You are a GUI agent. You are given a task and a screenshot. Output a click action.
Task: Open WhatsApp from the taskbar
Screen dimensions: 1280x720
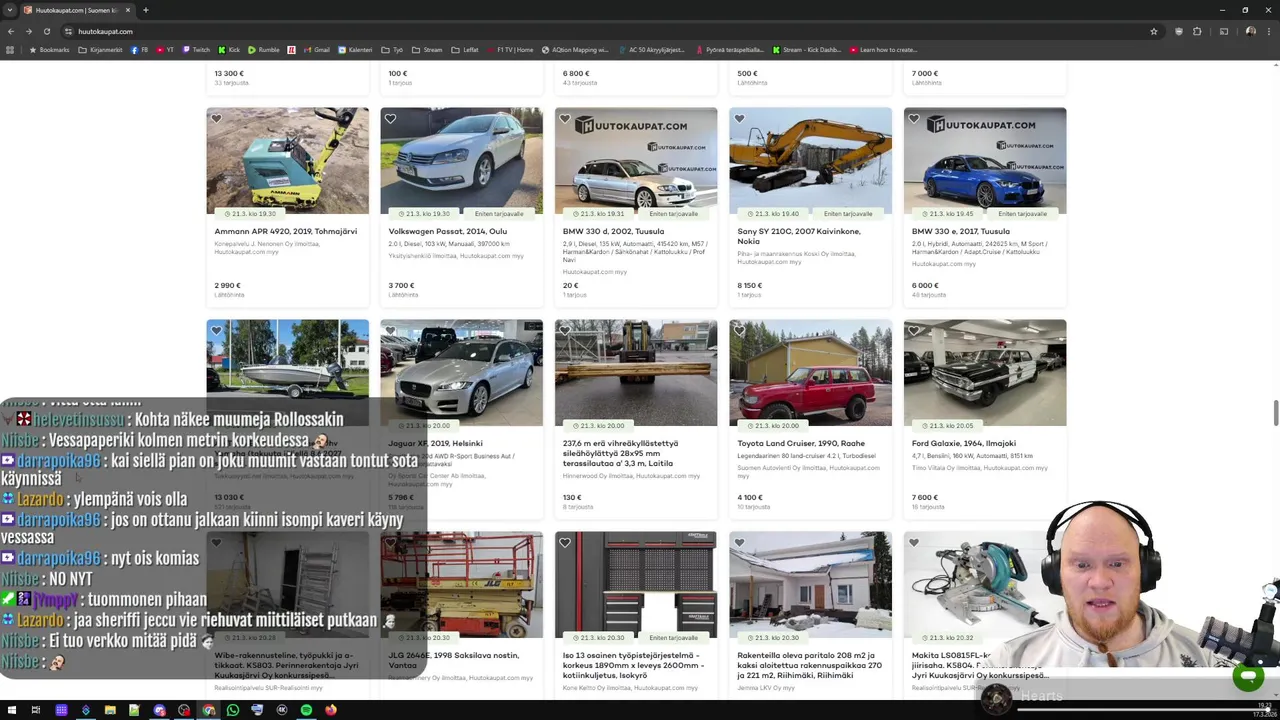[233, 710]
